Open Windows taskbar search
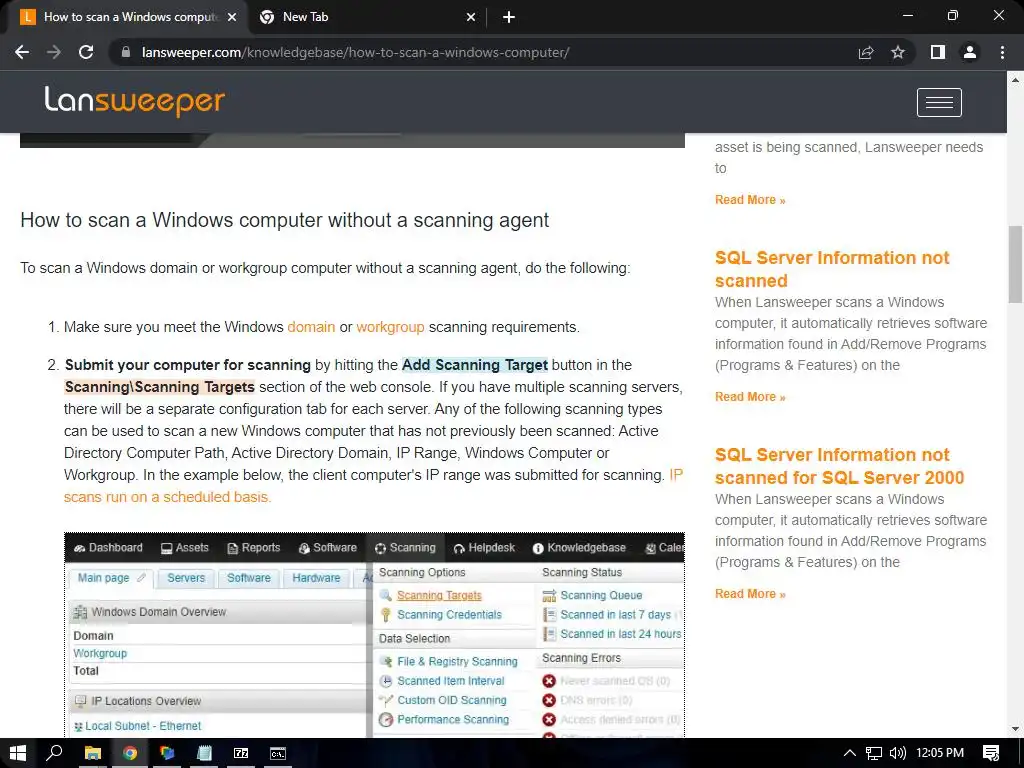The image size is (1024, 768). coord(54,753)
